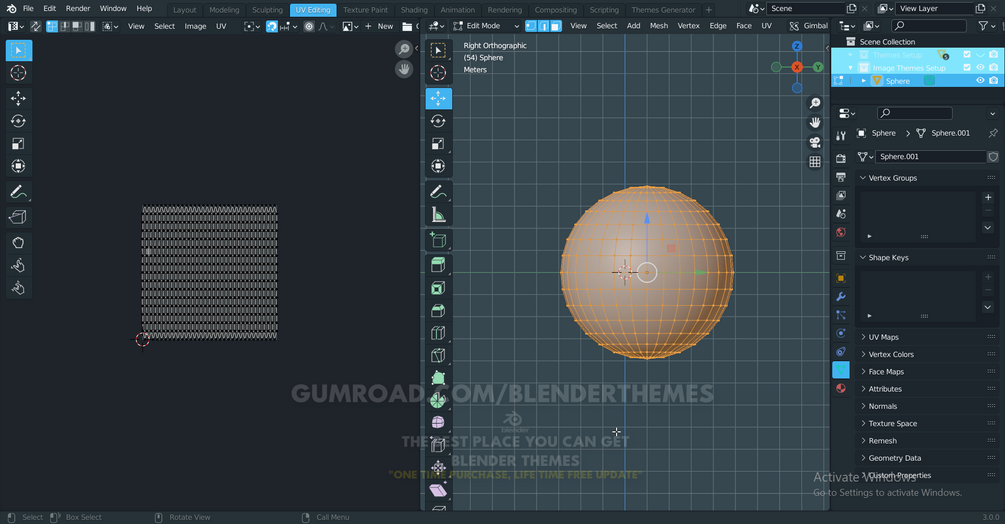Image resolution: width=1005 pixels, height=524 pixels.
Task: Open the Themes Generator workspace tab
Action: click(663, 10)
